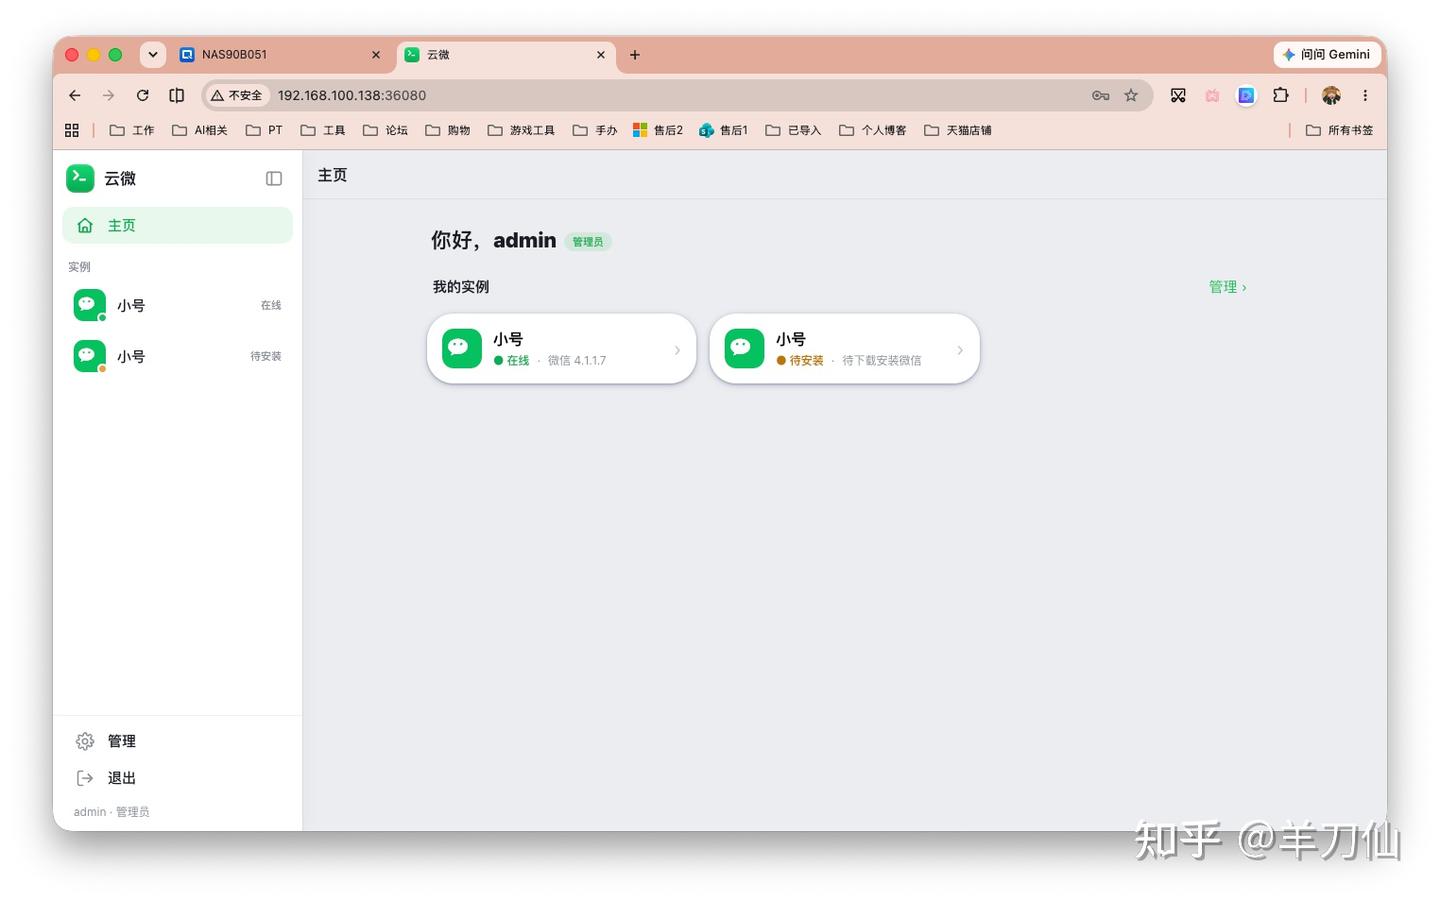The height and width of the screenshot is (901, 1440).
Task: Go to 主页 in the sidebar
Action: pyautogui.click(x=178, y=225)
